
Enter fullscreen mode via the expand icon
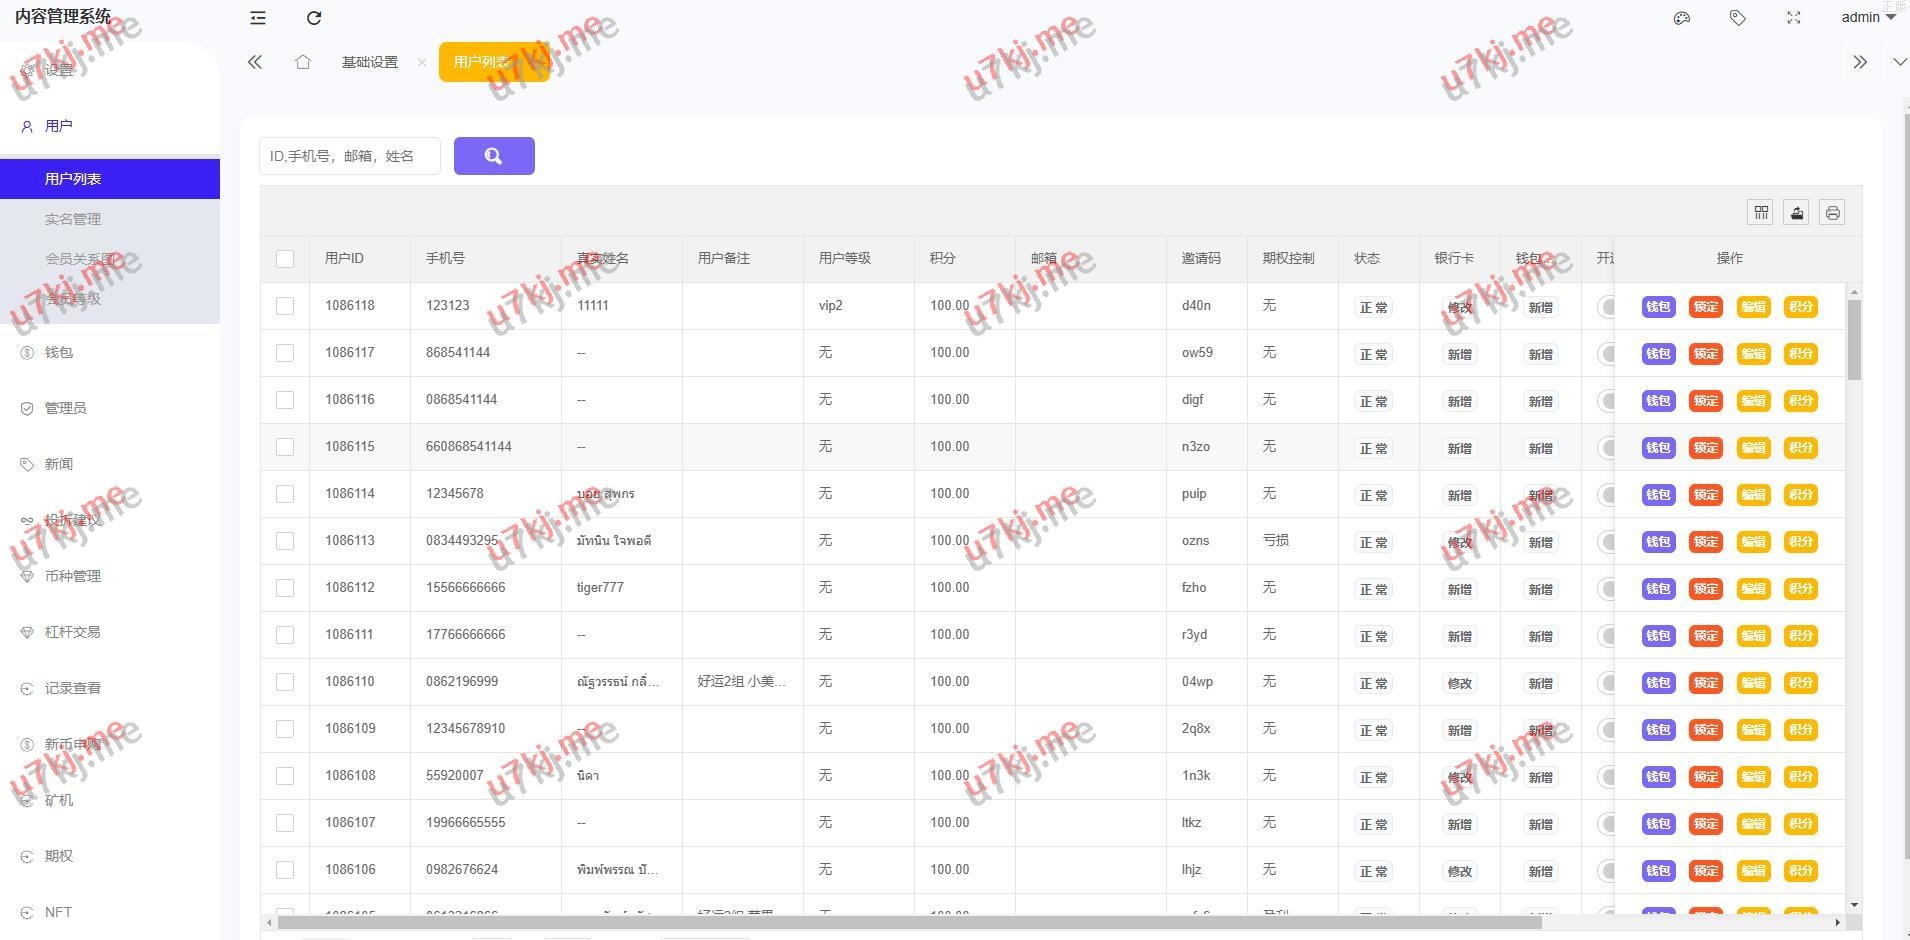[x=1794, y=18]
